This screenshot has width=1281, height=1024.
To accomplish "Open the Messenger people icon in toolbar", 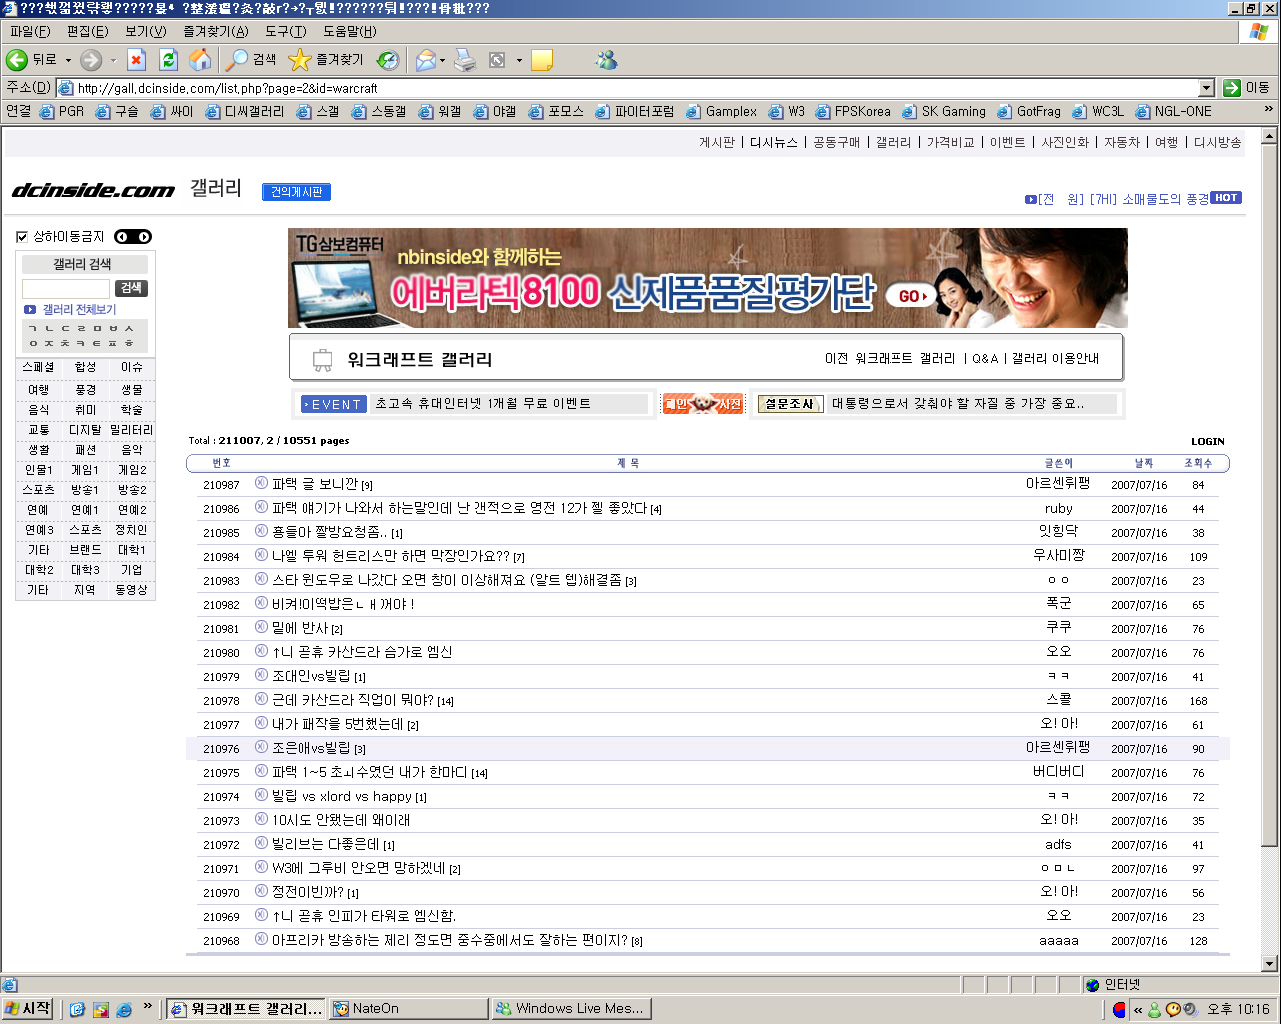I will click(606, 60).
